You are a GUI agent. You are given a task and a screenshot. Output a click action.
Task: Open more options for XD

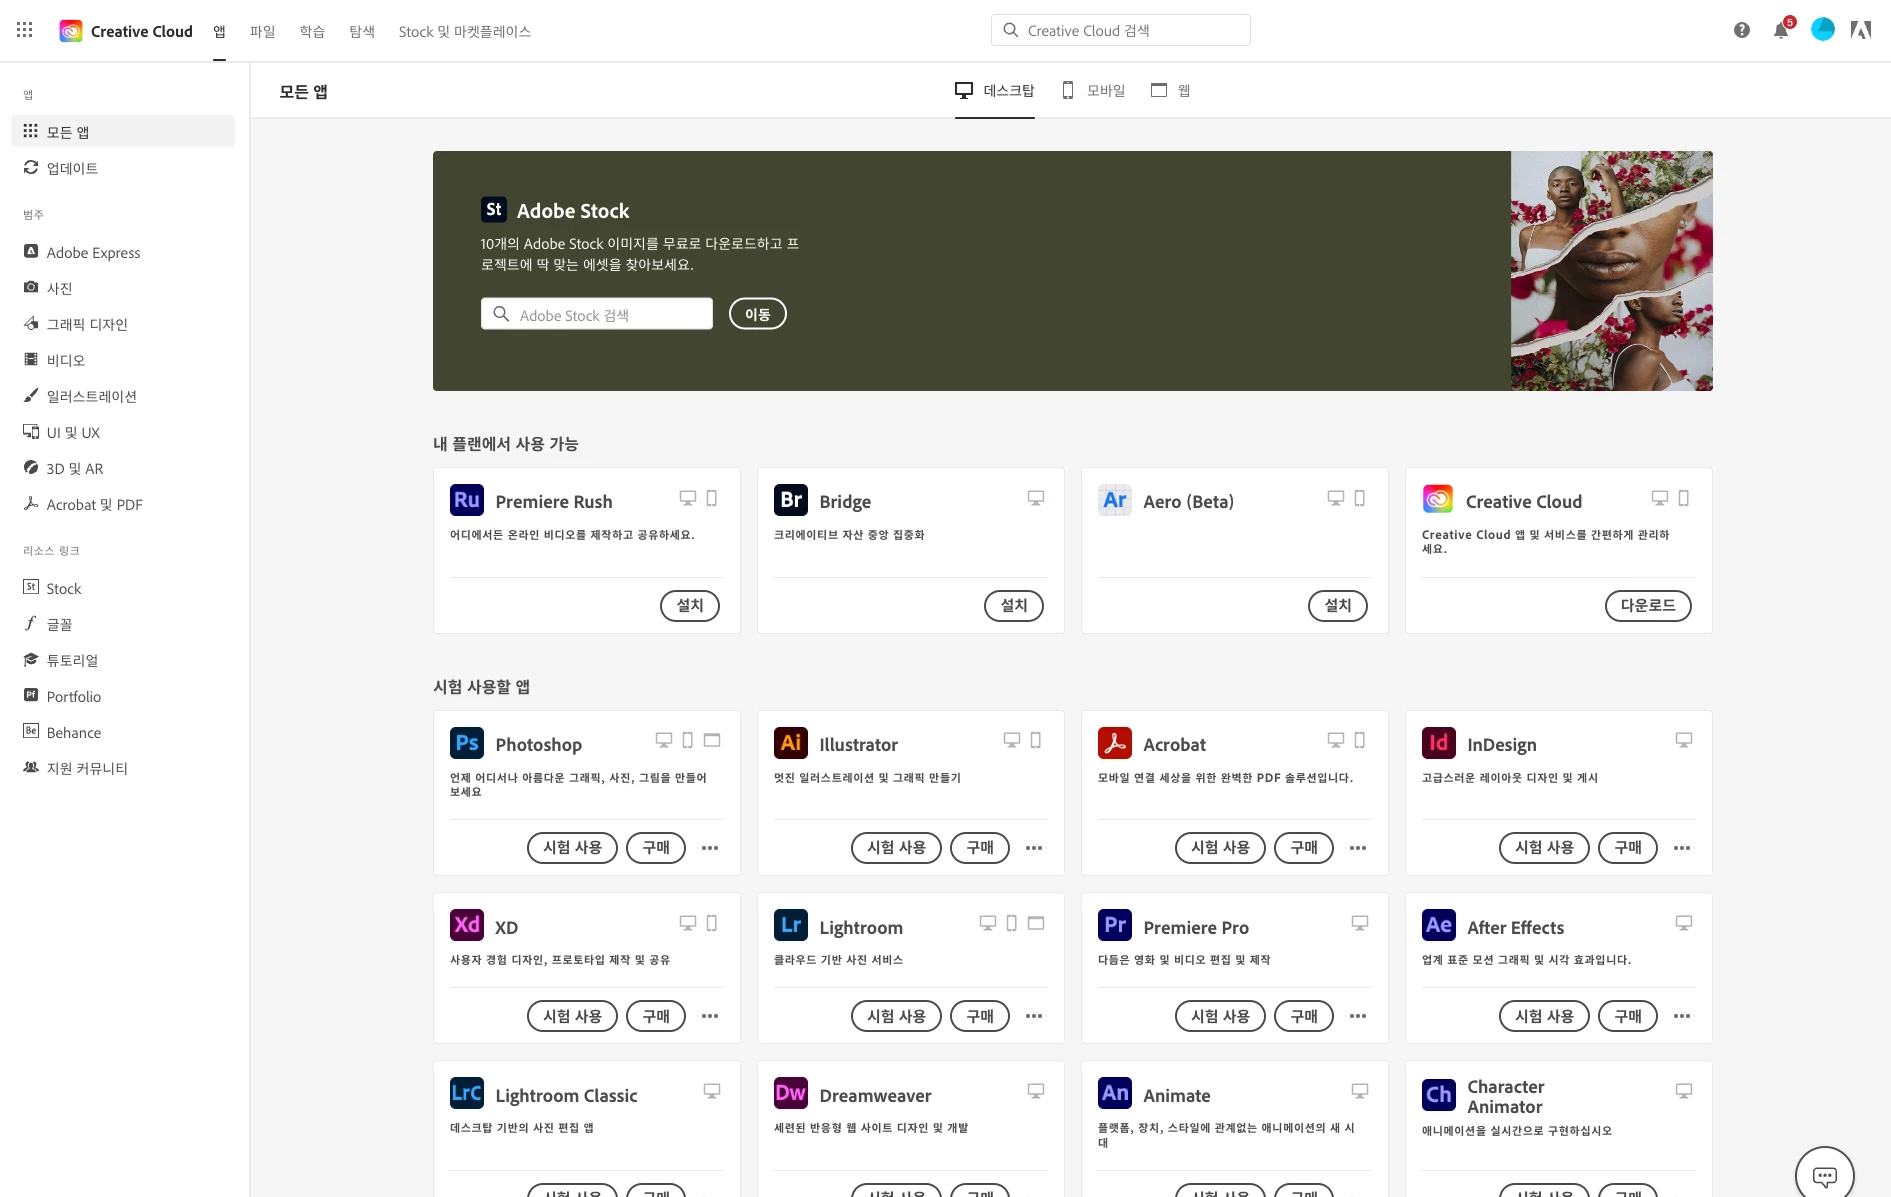click(710, 1016)
